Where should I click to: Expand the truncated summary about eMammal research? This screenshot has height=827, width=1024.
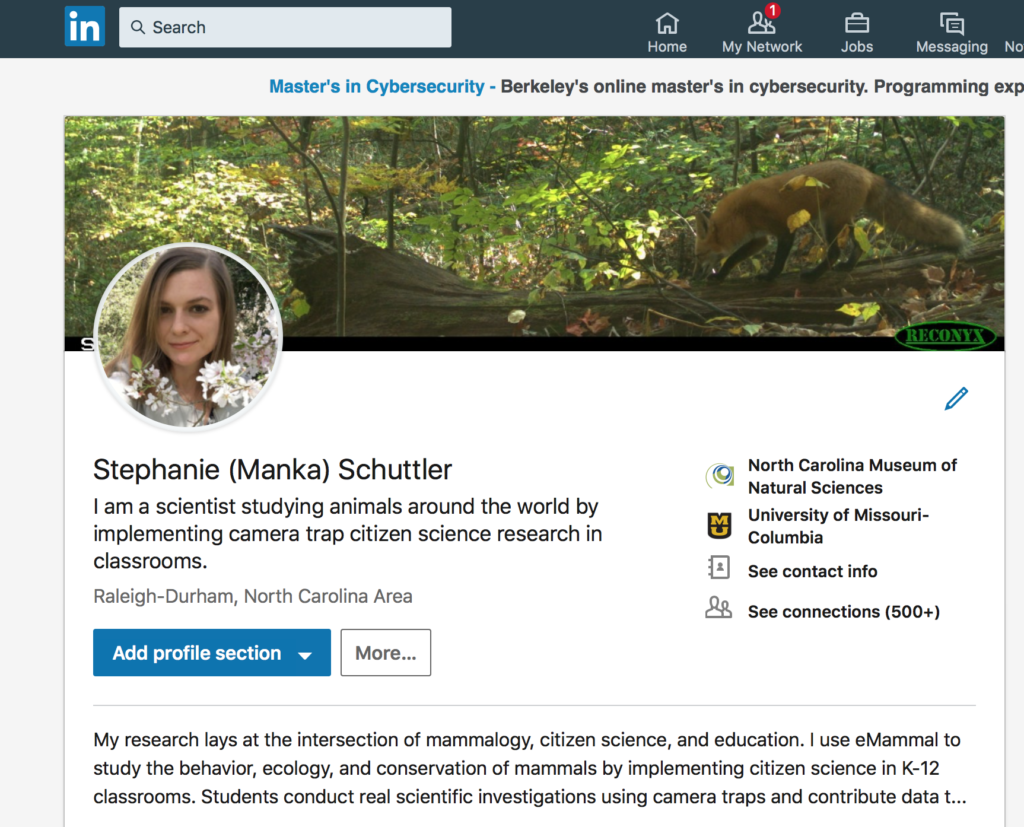pyautogui.click(x=530, y=768)
